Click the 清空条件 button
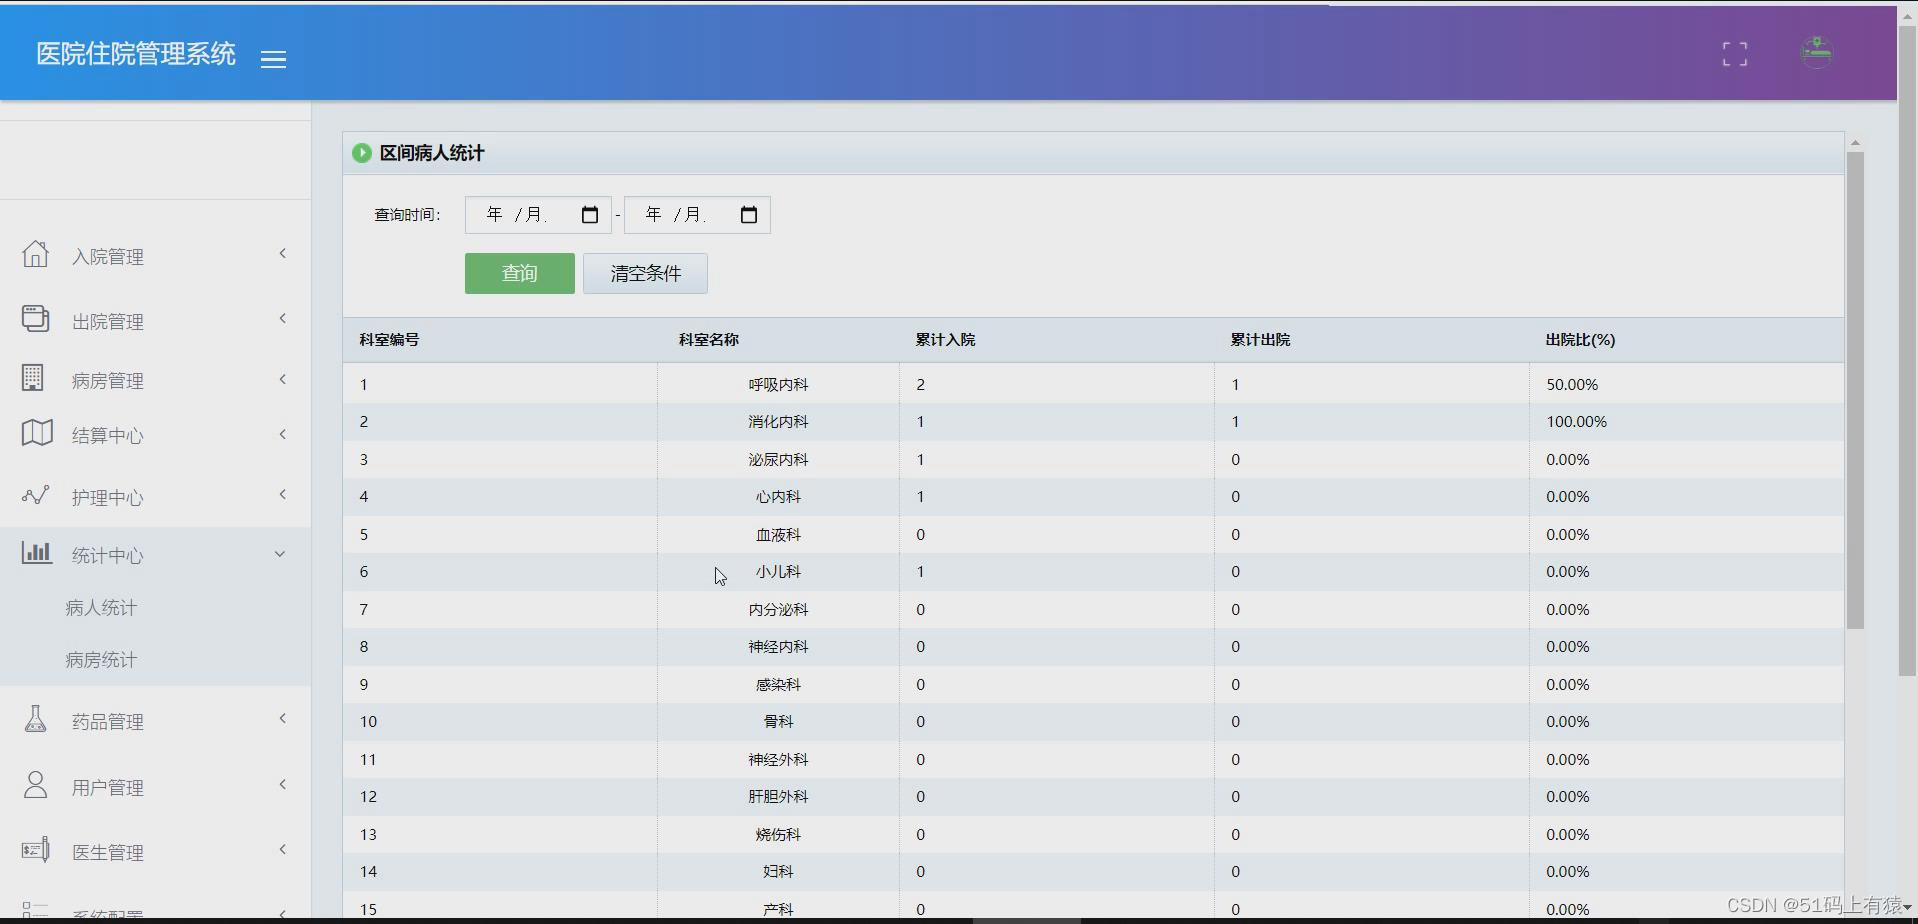This screenshot has height=924, width=1918. click(x=645, y=273)
